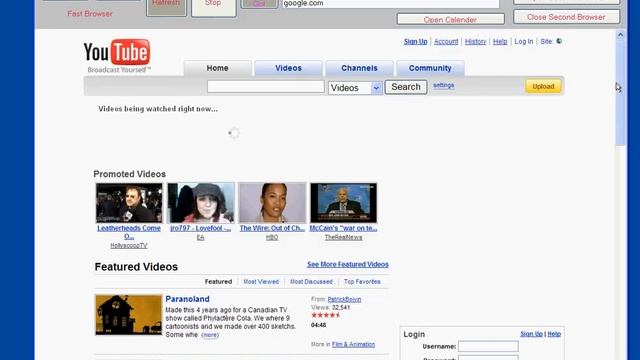This screenshot has width=640, height=360.
Task: Switch to the Channels tab
Action: 359,68
